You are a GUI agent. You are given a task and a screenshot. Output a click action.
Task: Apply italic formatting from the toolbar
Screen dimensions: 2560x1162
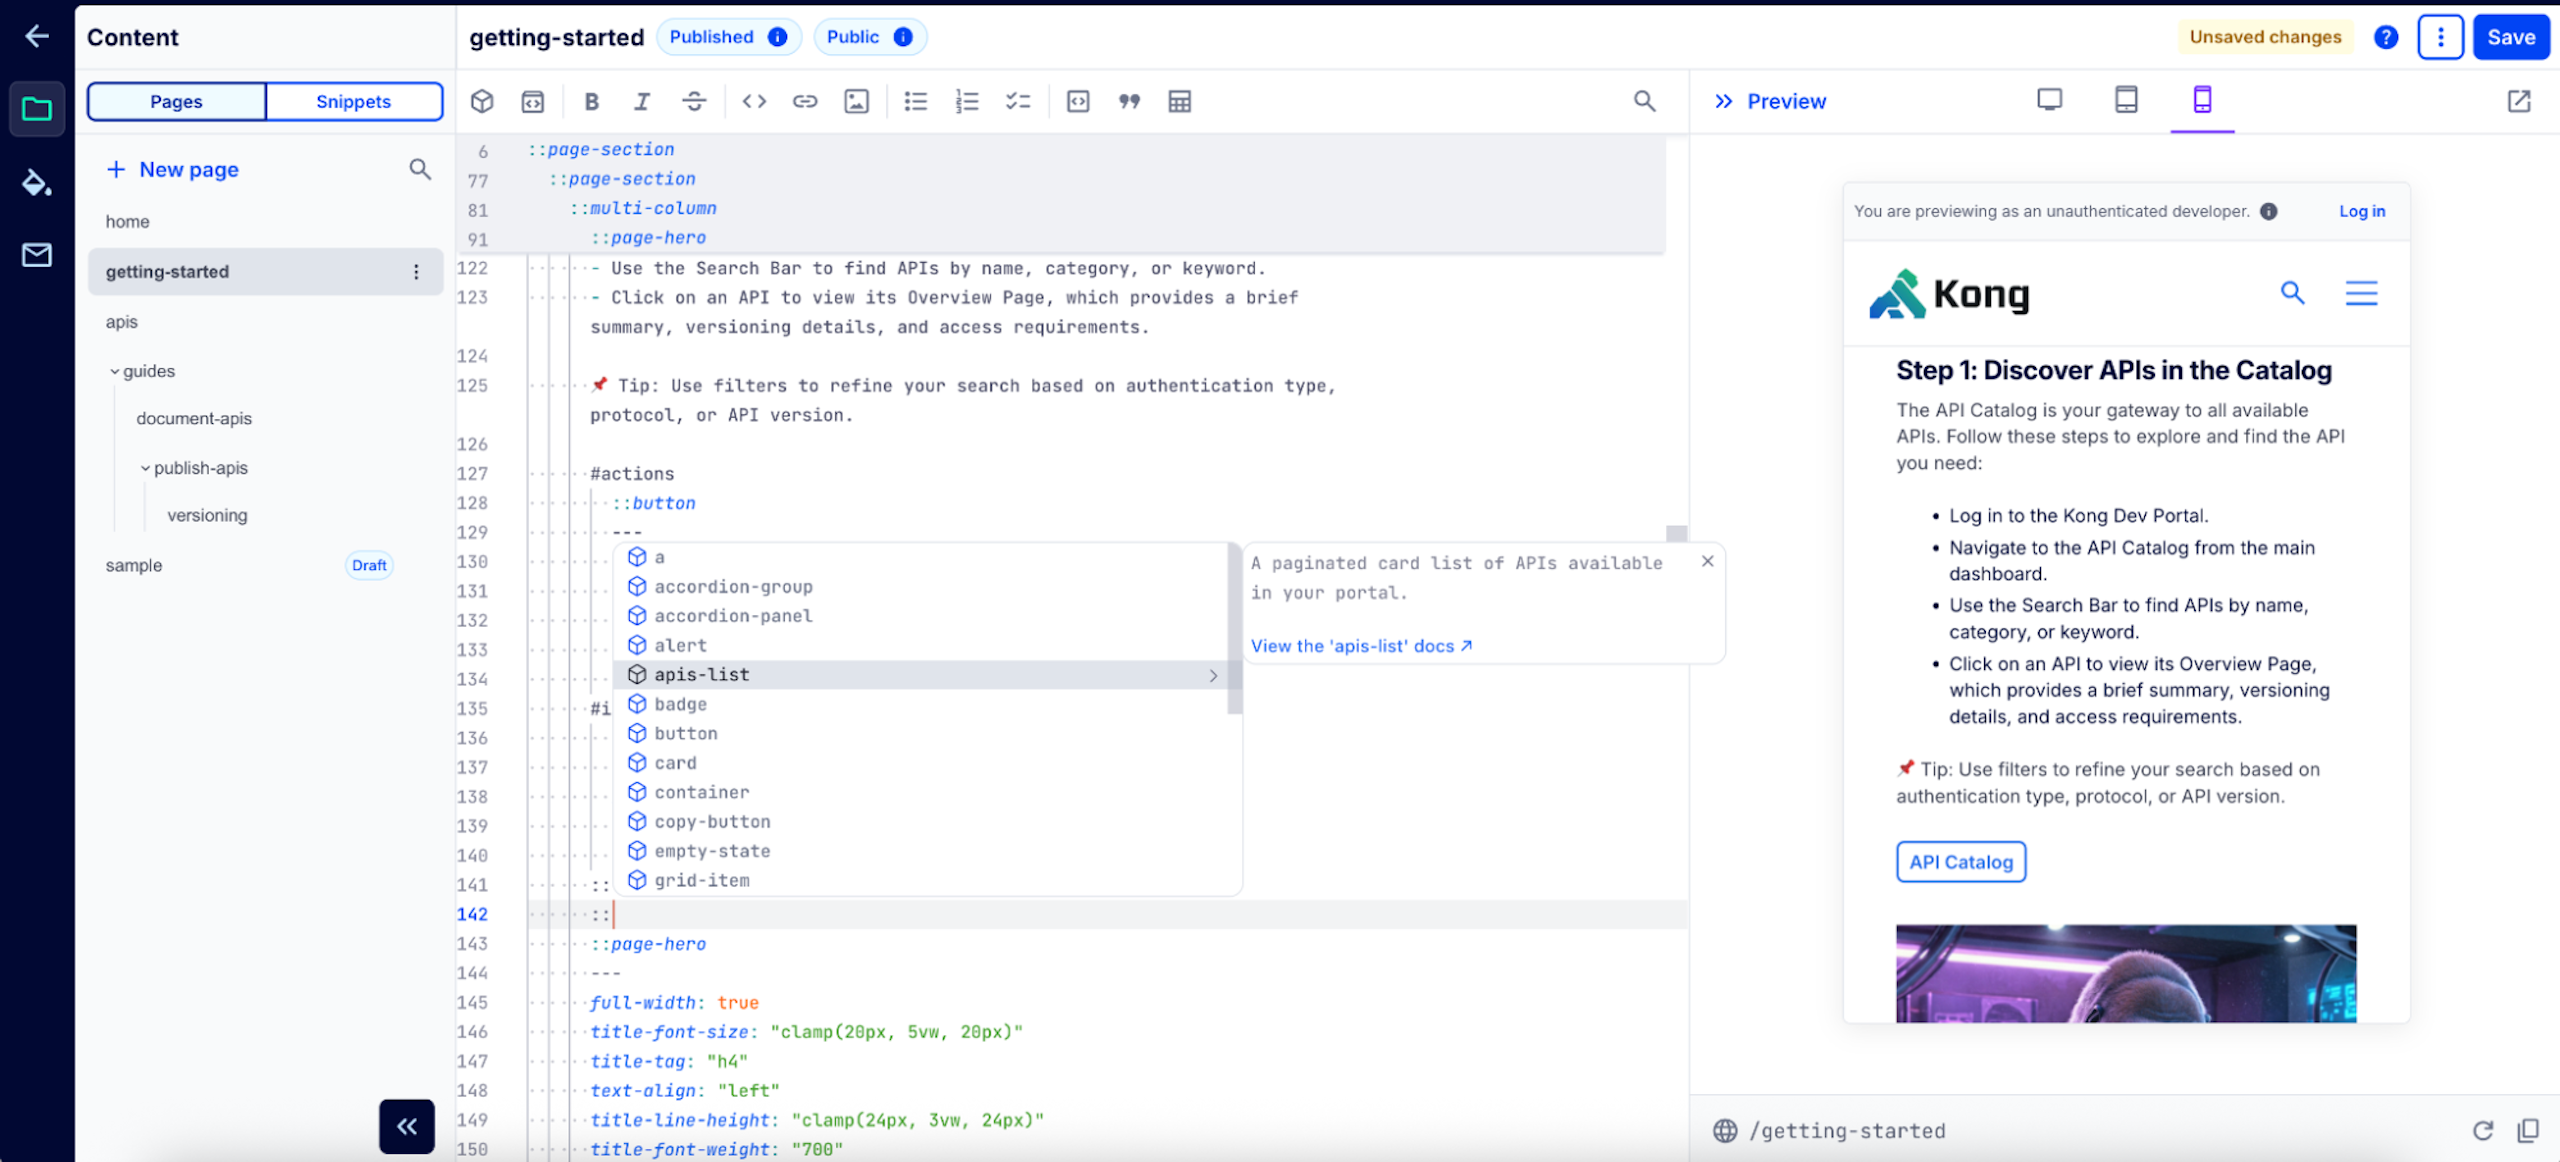[x=642, y=101]
